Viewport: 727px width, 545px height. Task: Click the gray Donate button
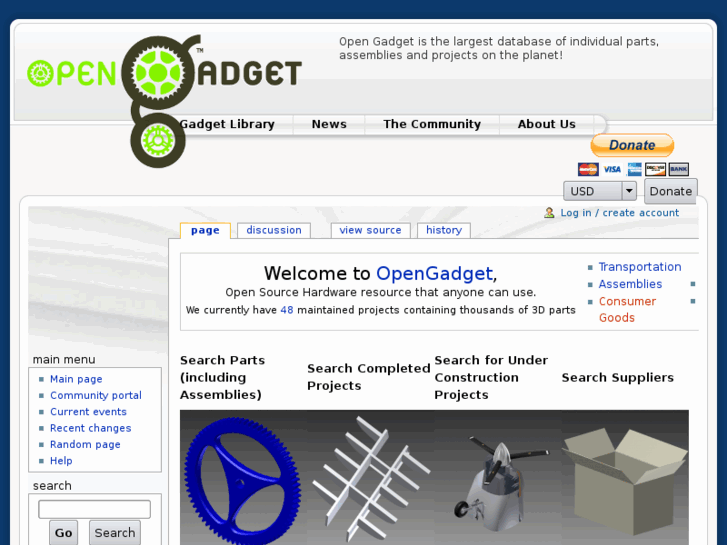point(670,191)
